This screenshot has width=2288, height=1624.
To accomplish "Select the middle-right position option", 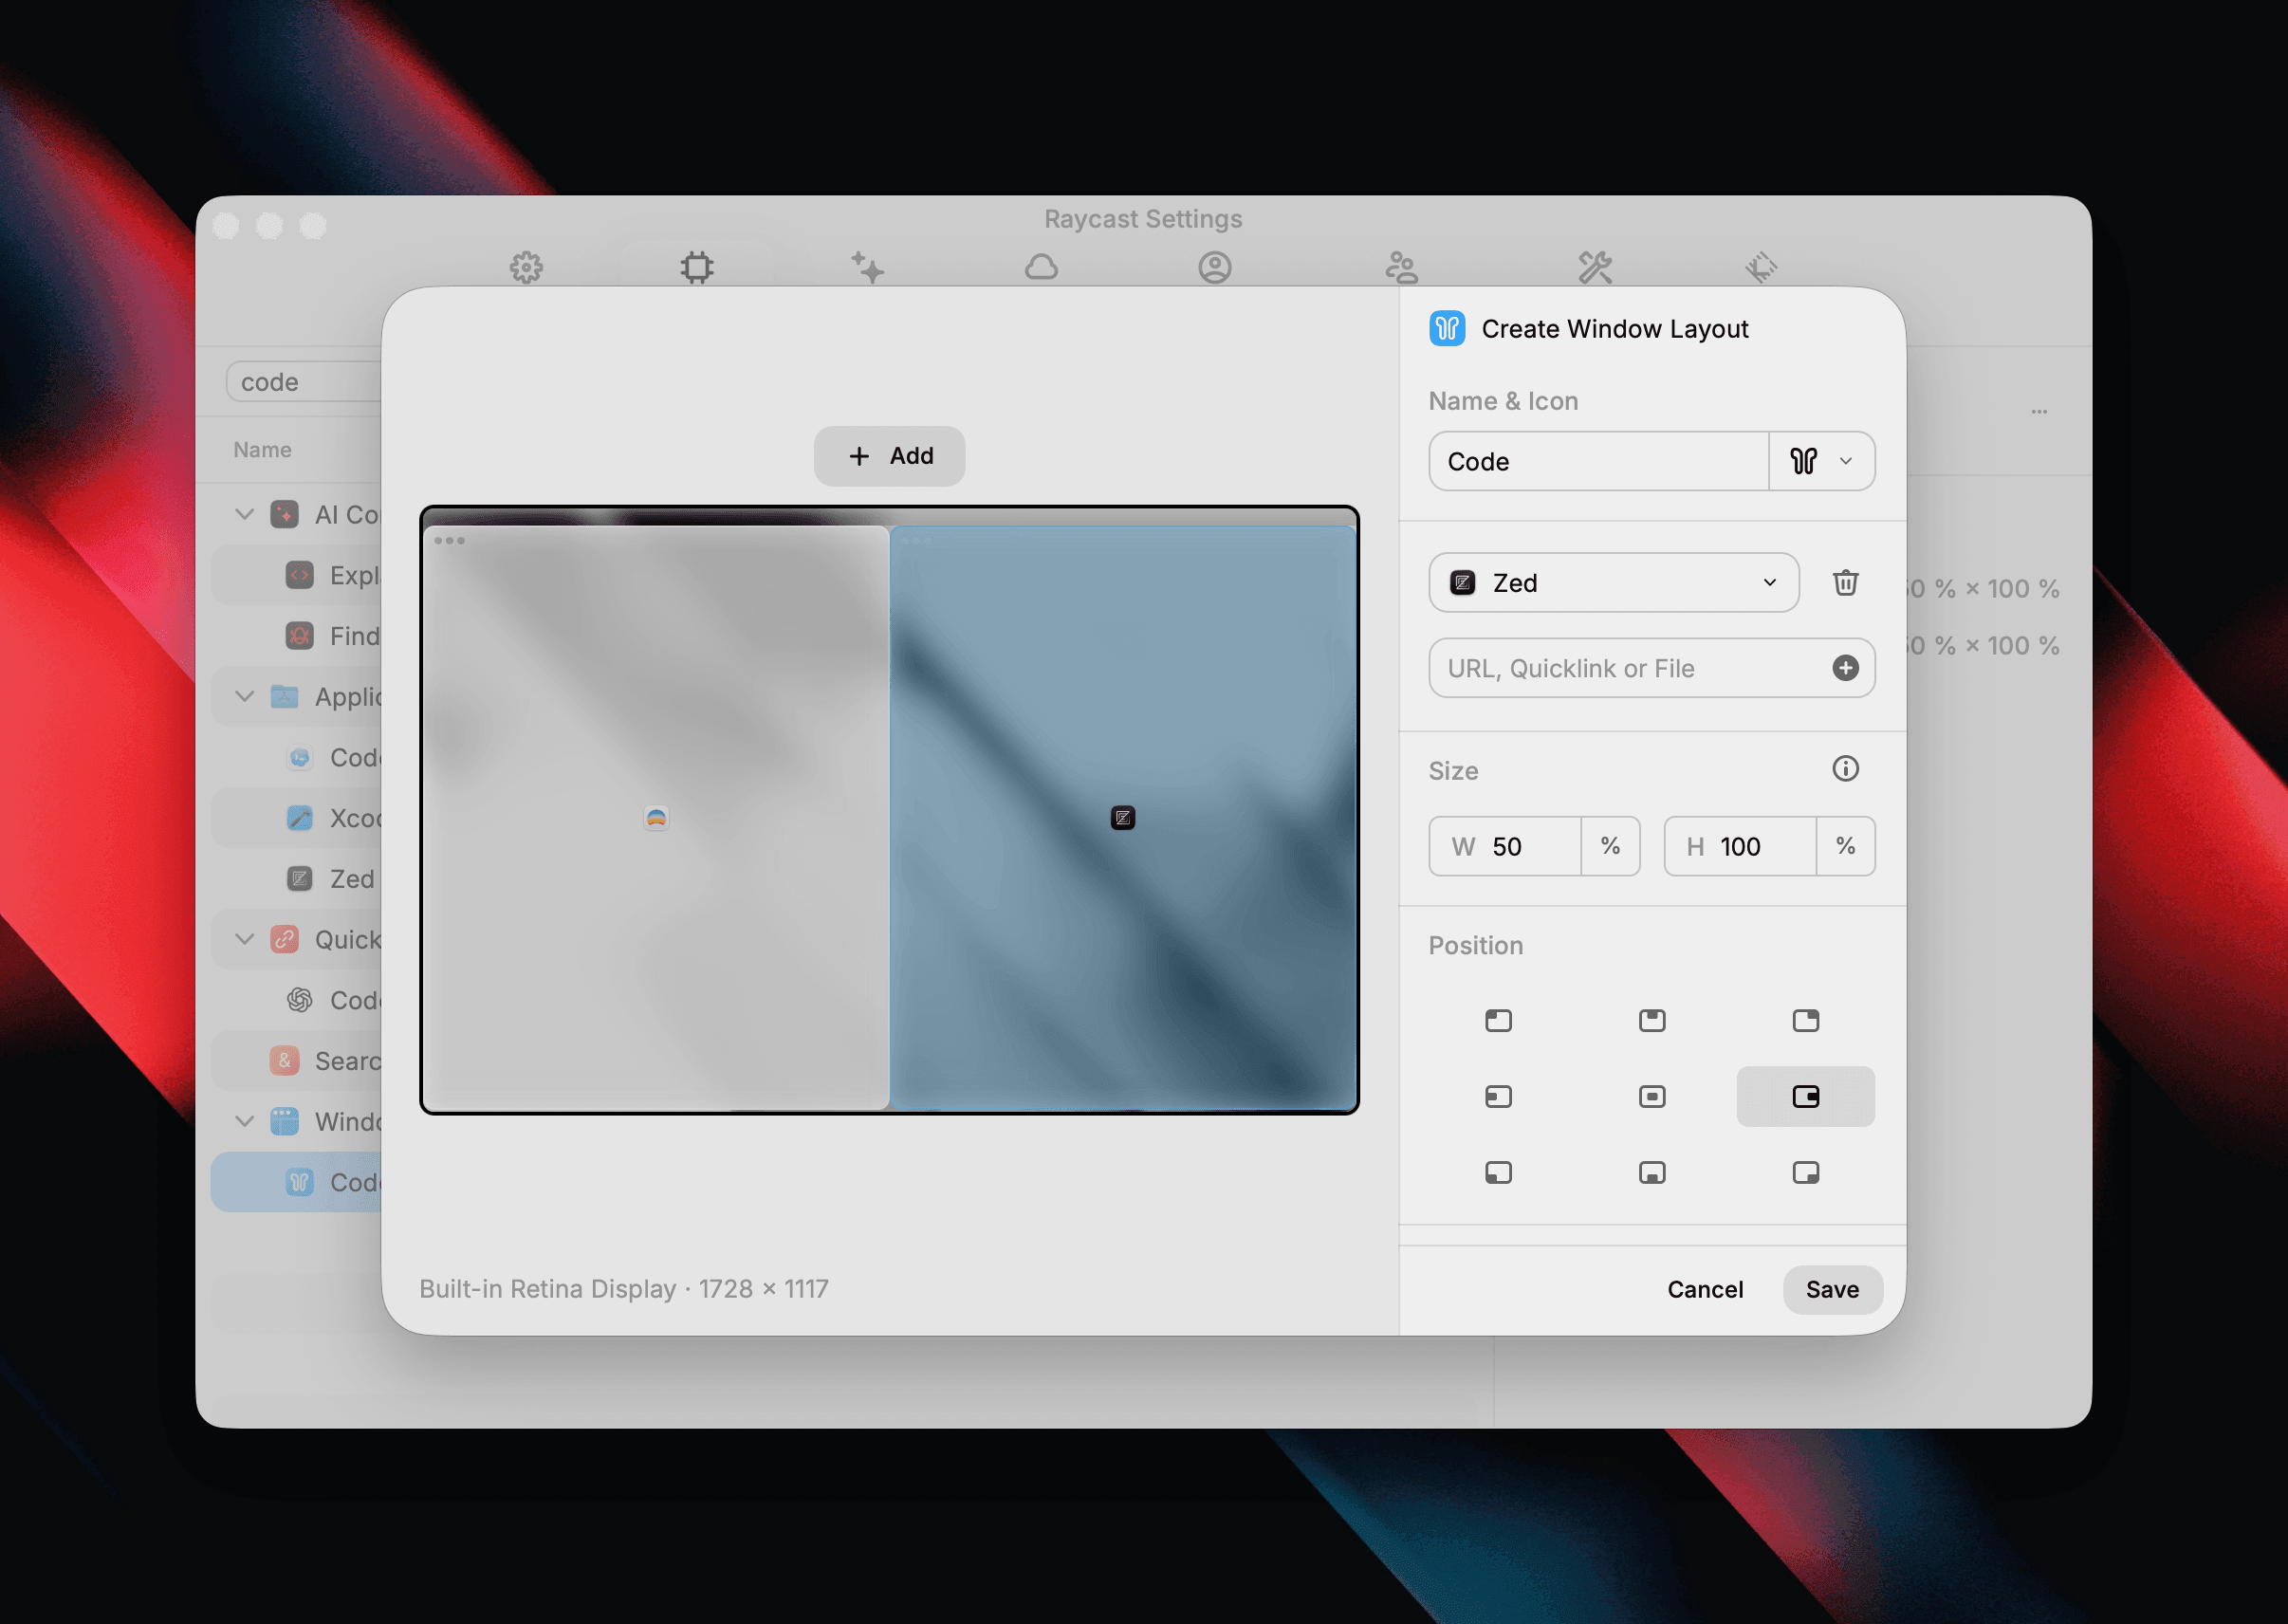I will [1805, 1097].
